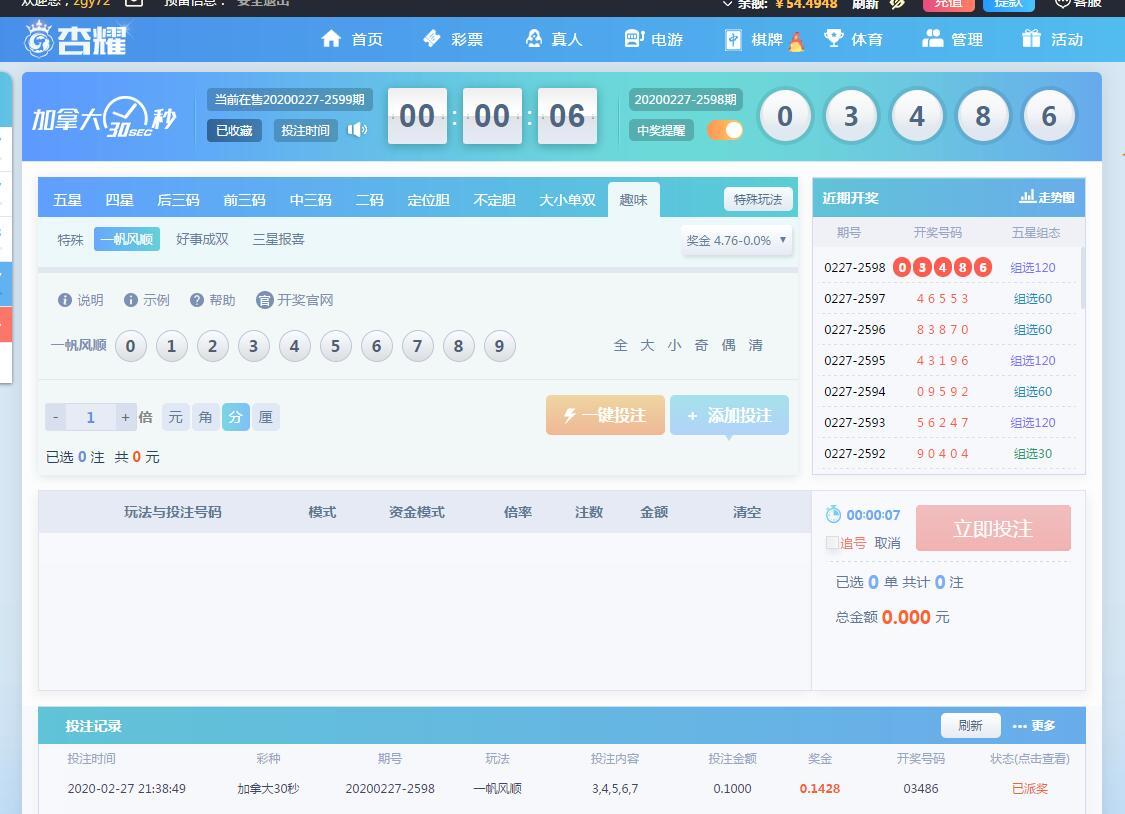Screen dimensions: 1125x814
Task: Select 好事成双 sub-play
Action: tap(202, 239)
